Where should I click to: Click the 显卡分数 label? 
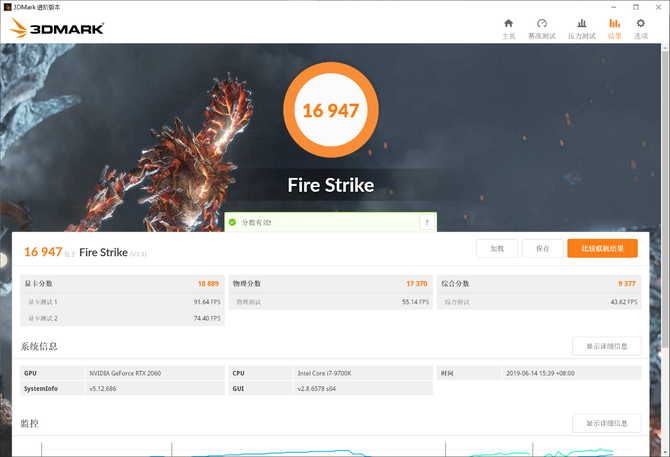coord(38,284)
